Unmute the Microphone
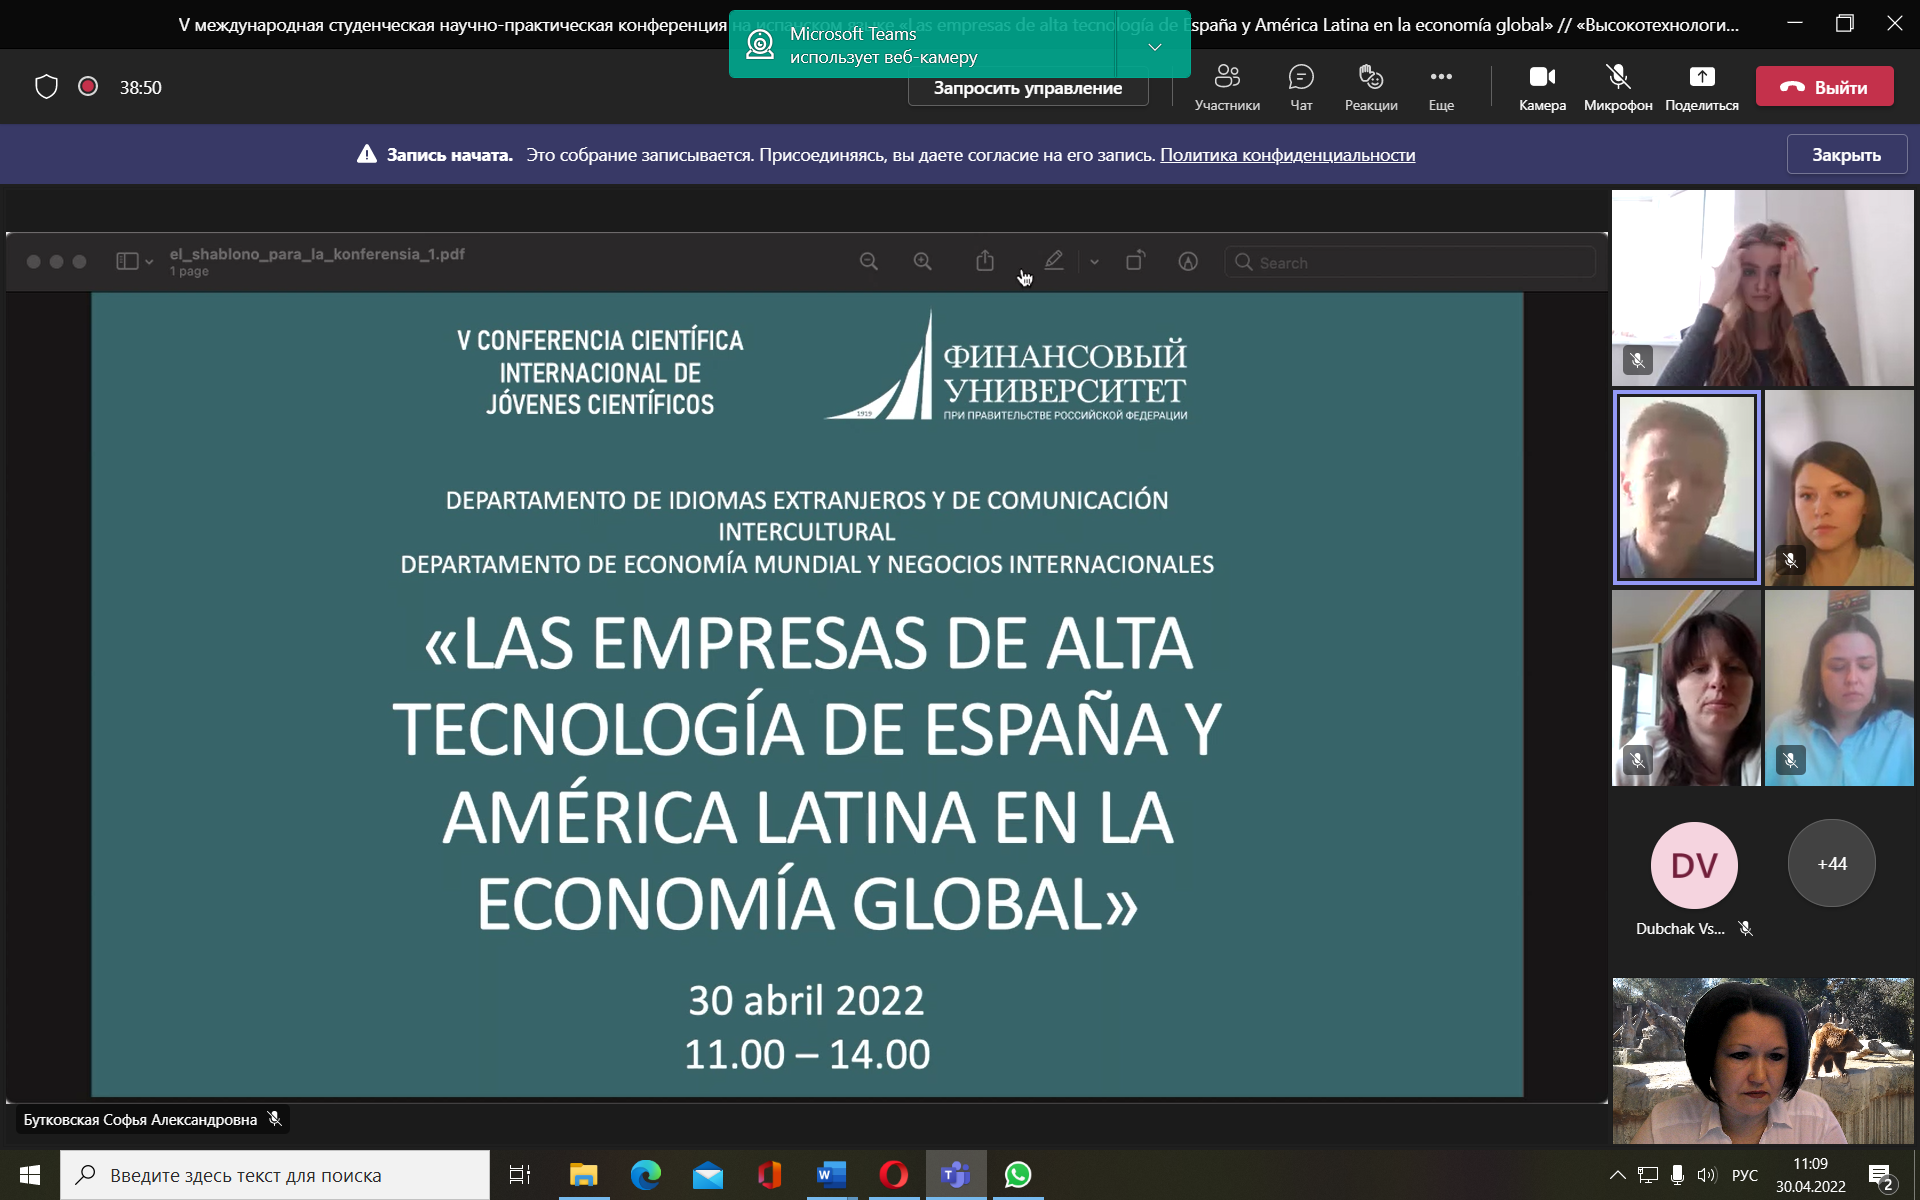 pyautogui.click(x=1618, y=87)
